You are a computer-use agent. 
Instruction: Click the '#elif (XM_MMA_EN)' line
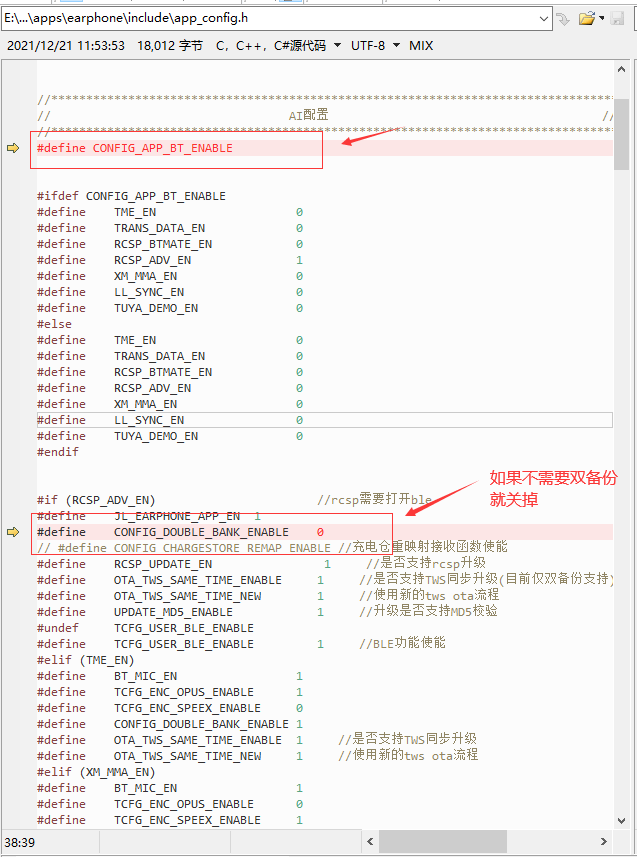(x=96, y=772)
